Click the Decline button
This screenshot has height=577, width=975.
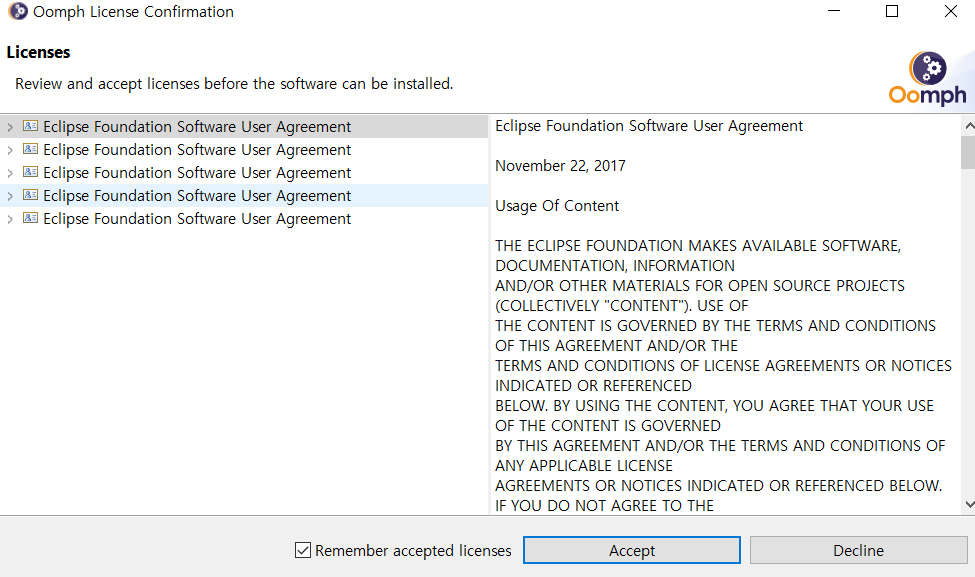(858, 550)
